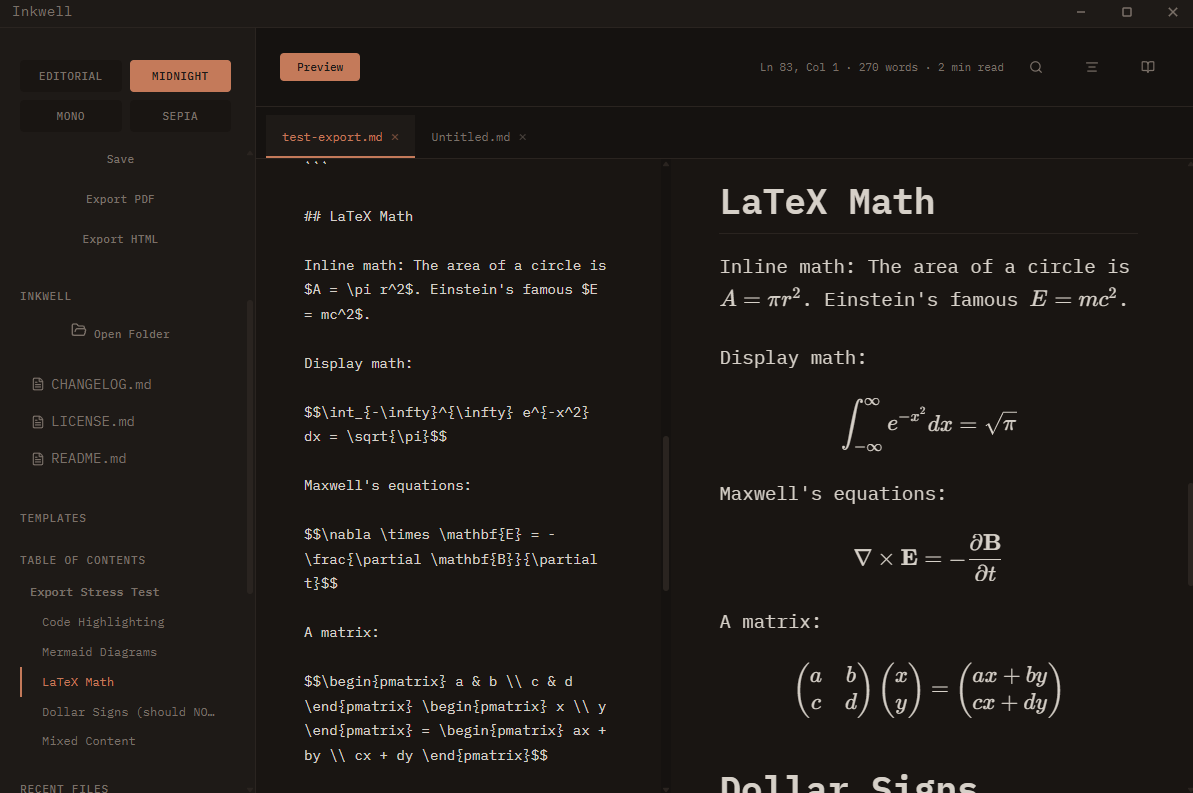Select the Editorial theme
The image size is (1193, 793).
(71, 76)
